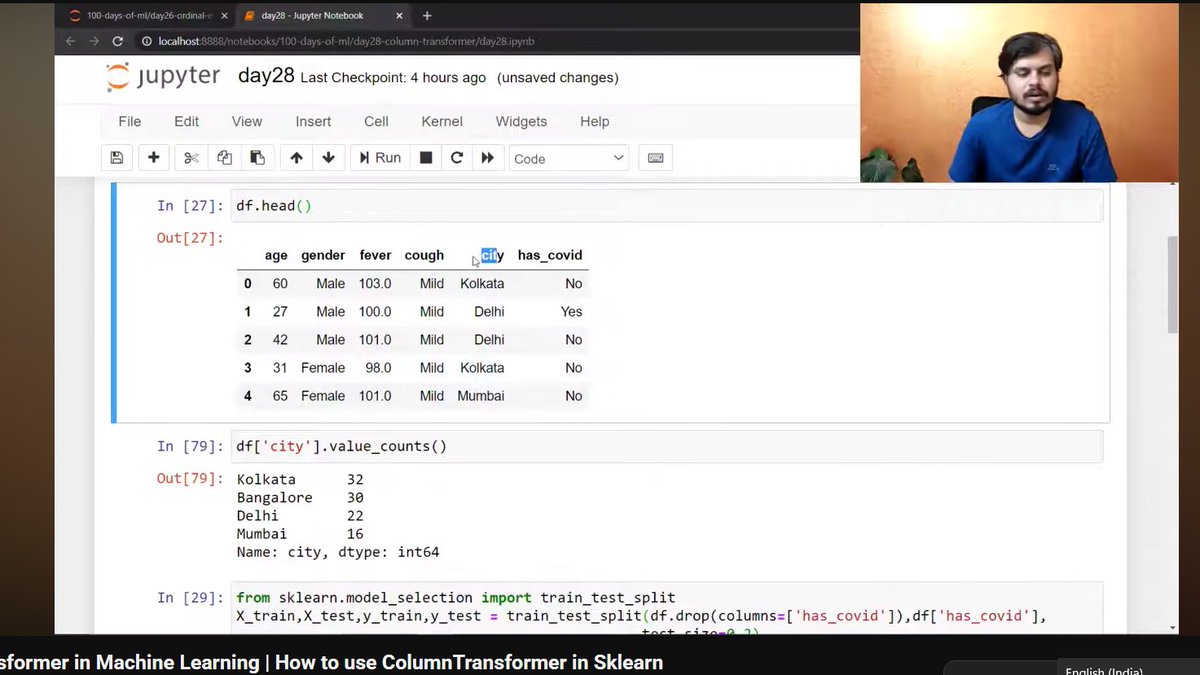Click the 103.0 fever value
This screenshot has width=1200, height=675.
375,284
